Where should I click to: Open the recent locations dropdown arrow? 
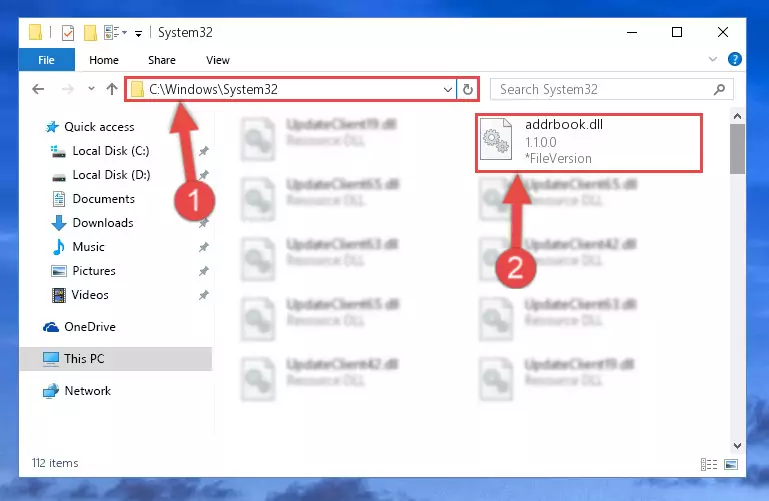pos(91,89)
